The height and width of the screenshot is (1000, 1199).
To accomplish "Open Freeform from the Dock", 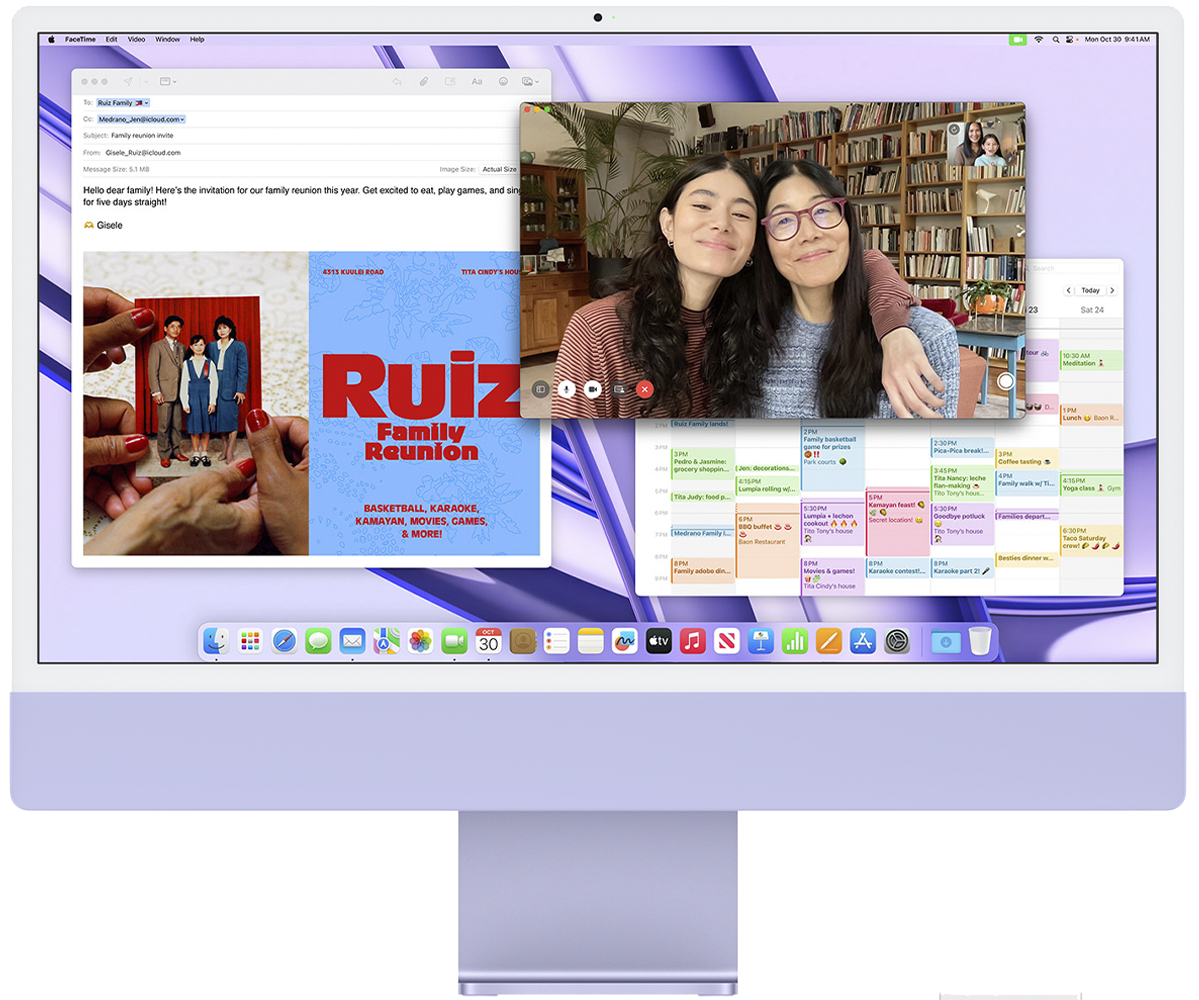I will click(x=625, y=641).
